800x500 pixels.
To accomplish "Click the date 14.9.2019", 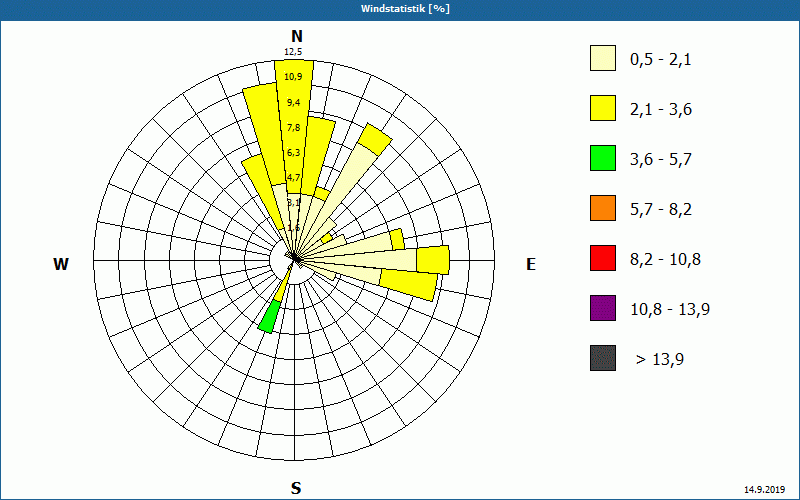I will pos(764,490).
